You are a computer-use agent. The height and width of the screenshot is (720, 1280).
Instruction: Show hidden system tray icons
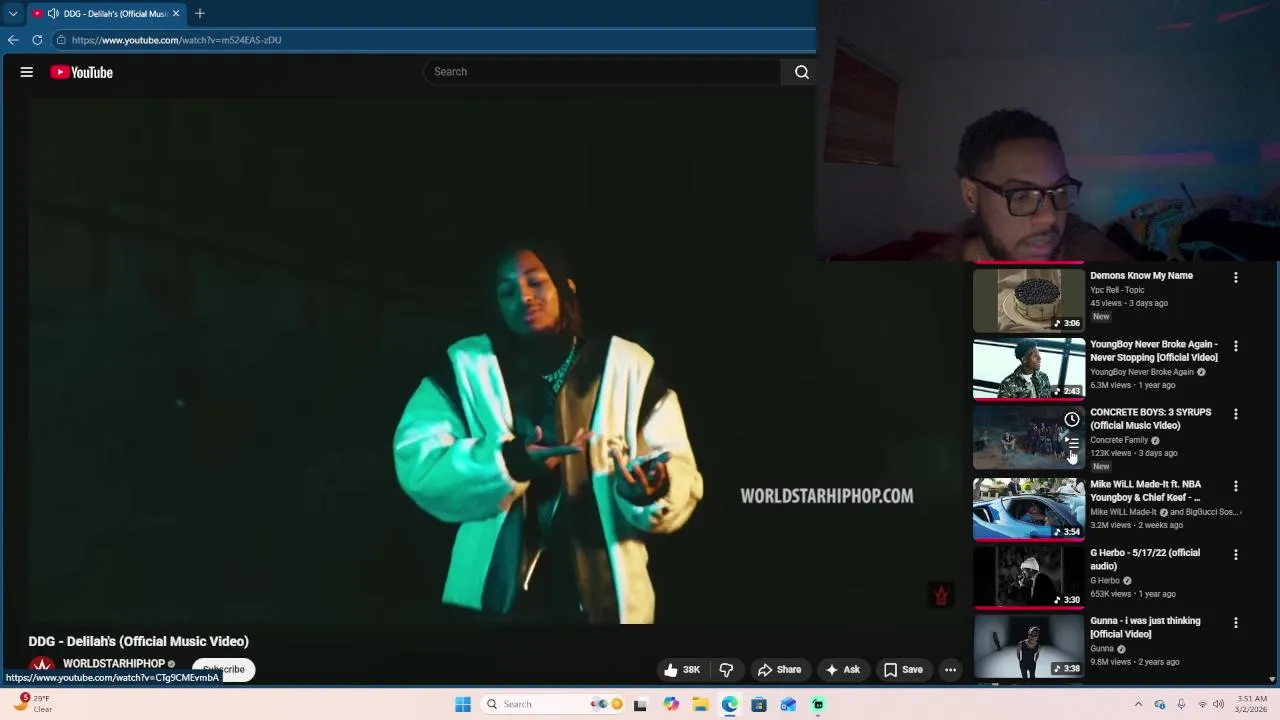click(1138, 704)
